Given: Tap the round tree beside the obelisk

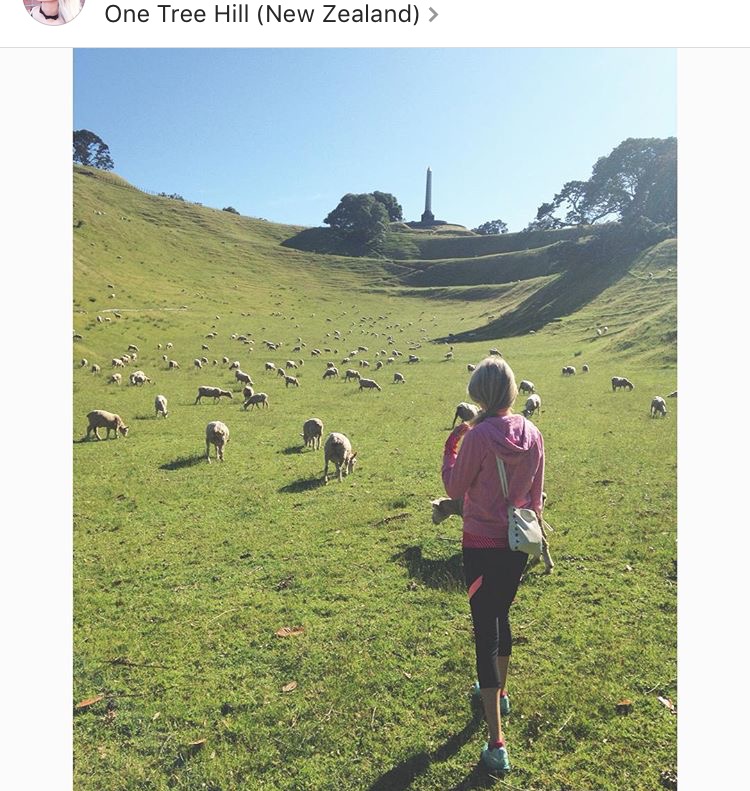Looking at the screenshot, I should coord(362,214).
